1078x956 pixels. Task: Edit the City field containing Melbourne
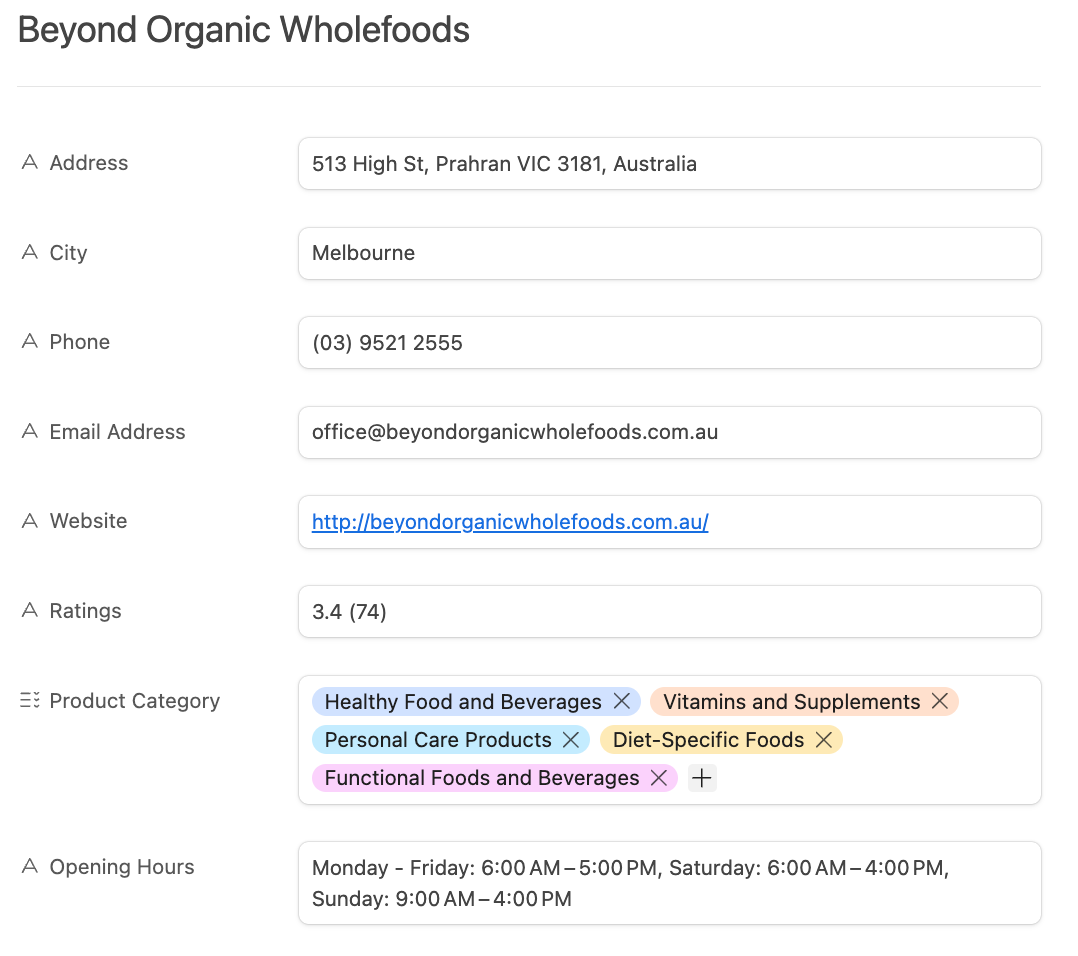point(670,254)
